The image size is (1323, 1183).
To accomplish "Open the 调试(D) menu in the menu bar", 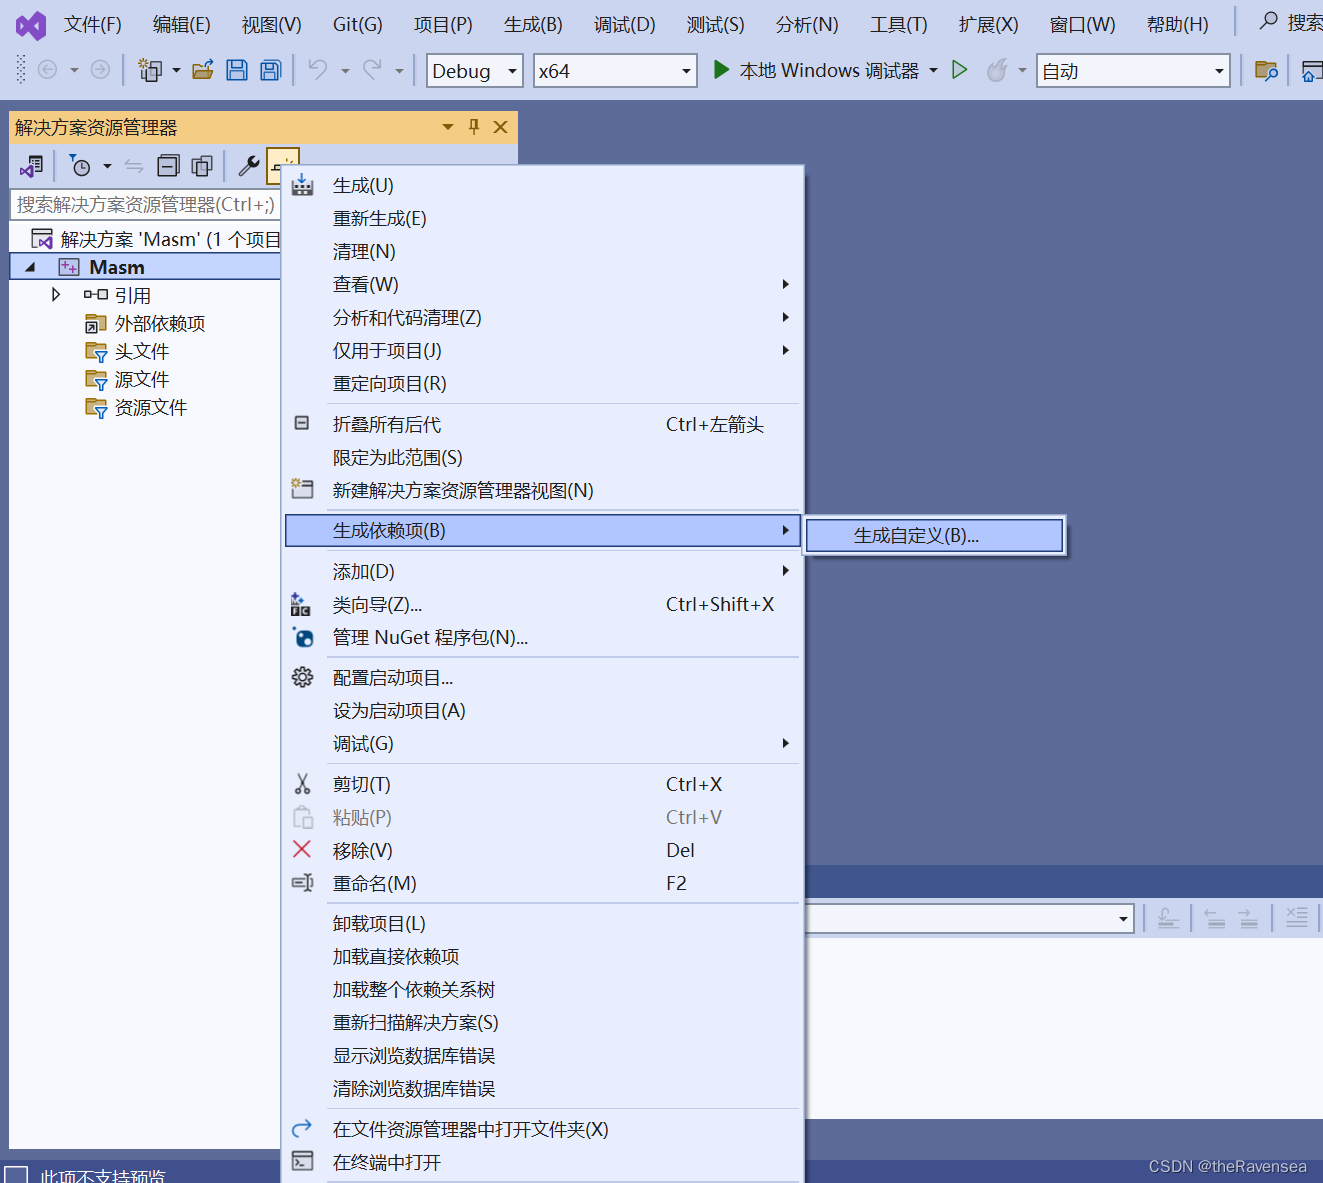I will tap(624, 24).
